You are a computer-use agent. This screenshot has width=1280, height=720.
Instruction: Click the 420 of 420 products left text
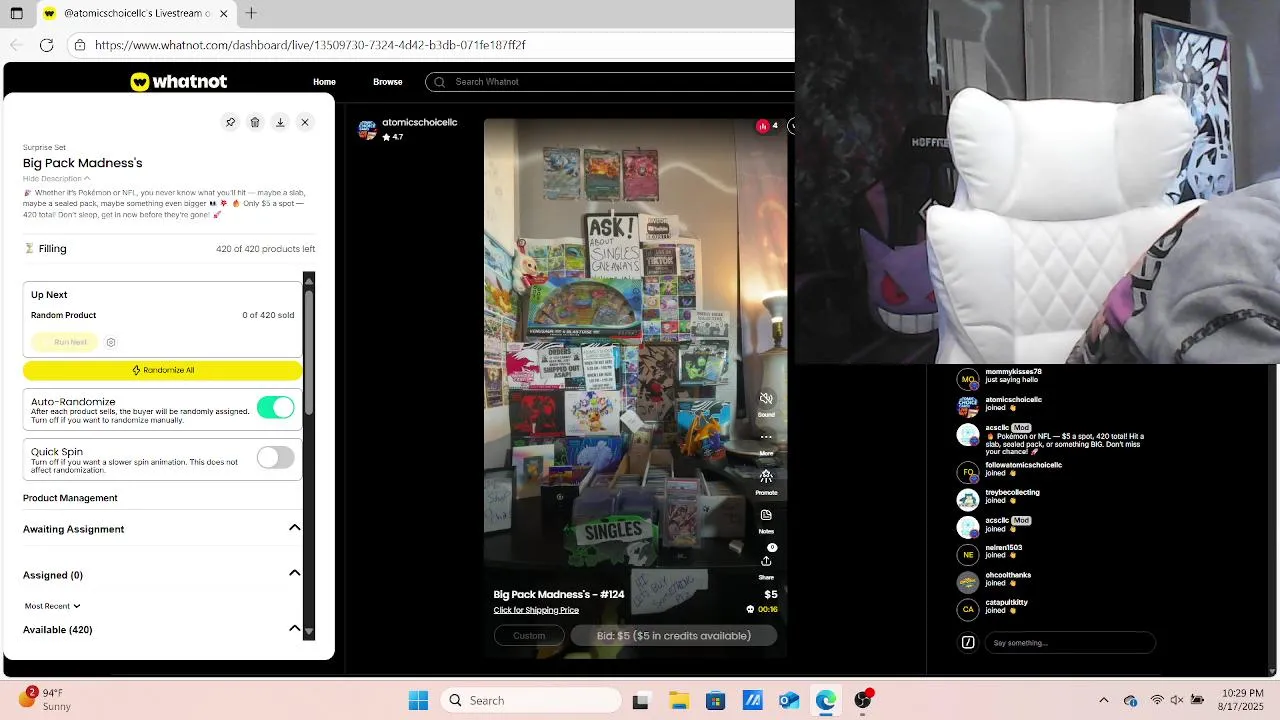[x=265, y=249]
